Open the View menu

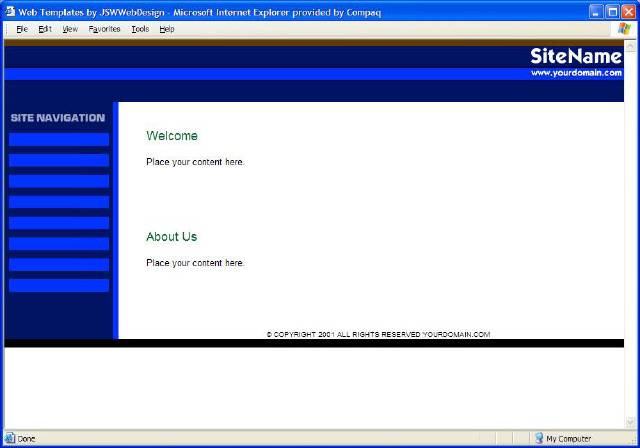(x=69, y=29)
